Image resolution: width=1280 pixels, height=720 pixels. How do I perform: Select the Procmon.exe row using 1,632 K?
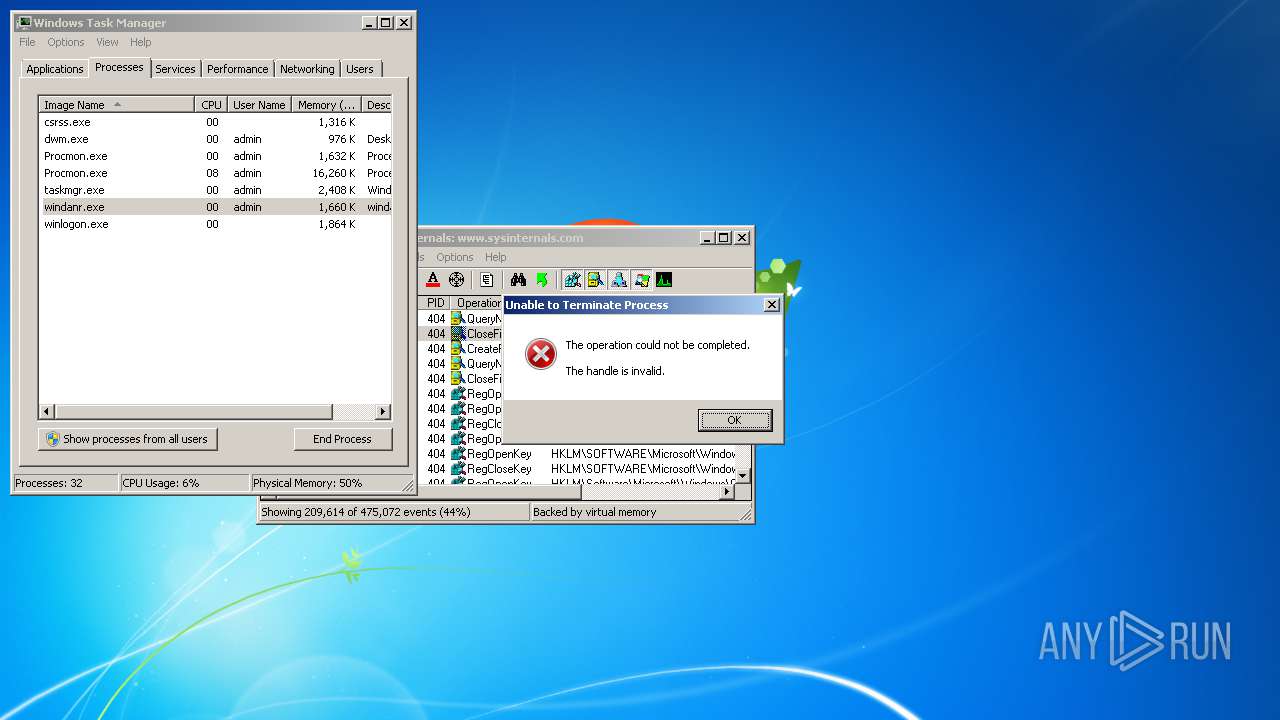(215, 156)
